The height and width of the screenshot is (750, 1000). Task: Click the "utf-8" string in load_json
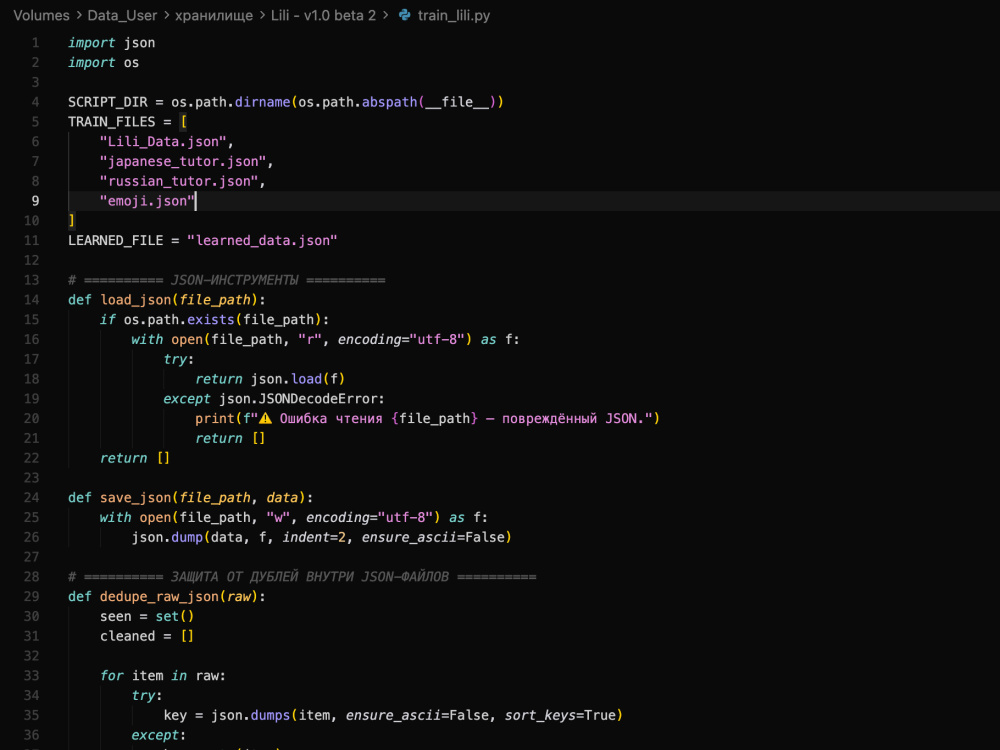[437, 339]
